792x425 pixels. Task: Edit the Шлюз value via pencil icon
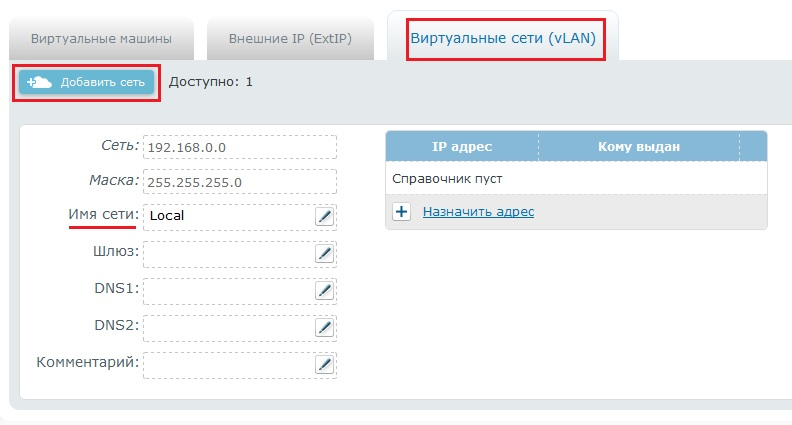(x=324, y=253)
